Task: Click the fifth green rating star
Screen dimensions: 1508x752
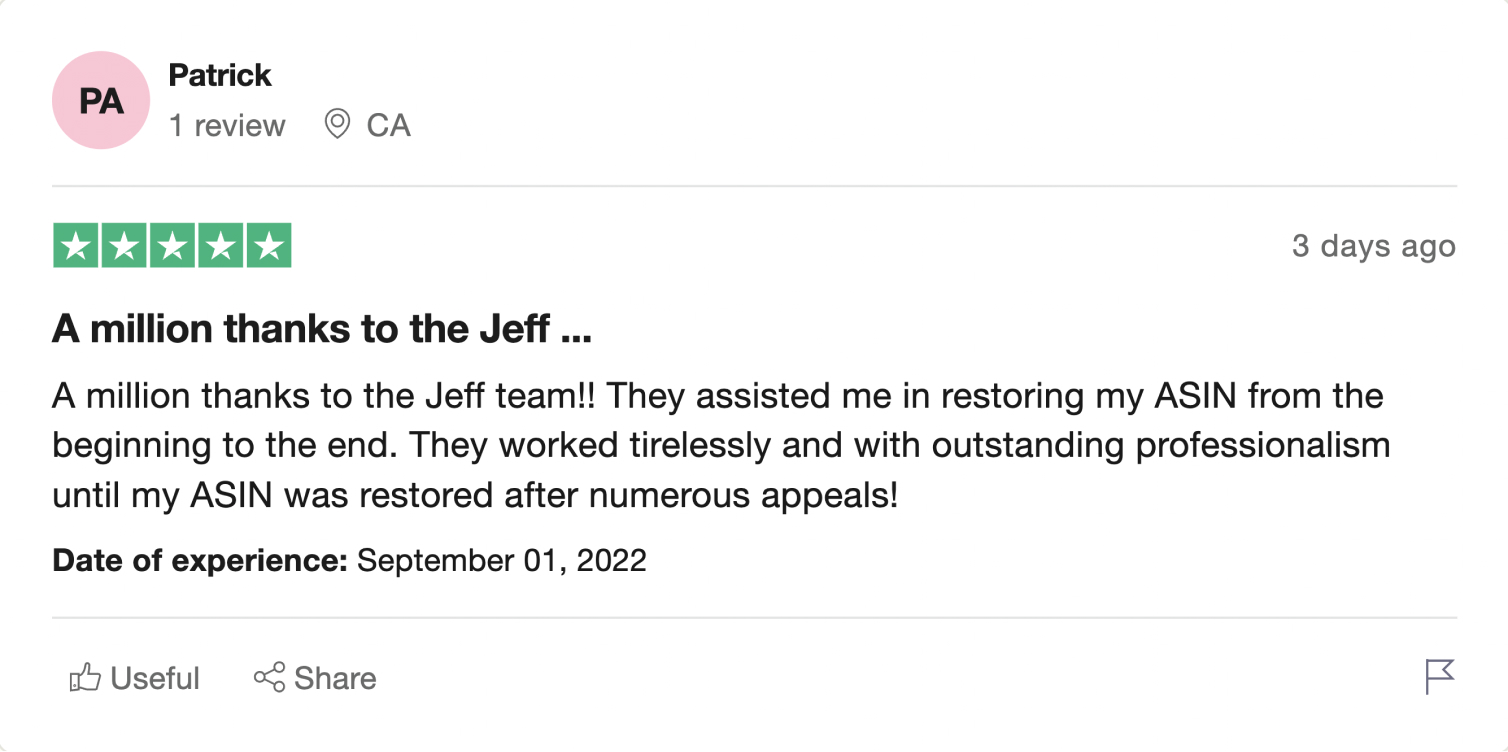Action: tap(268, 246)
